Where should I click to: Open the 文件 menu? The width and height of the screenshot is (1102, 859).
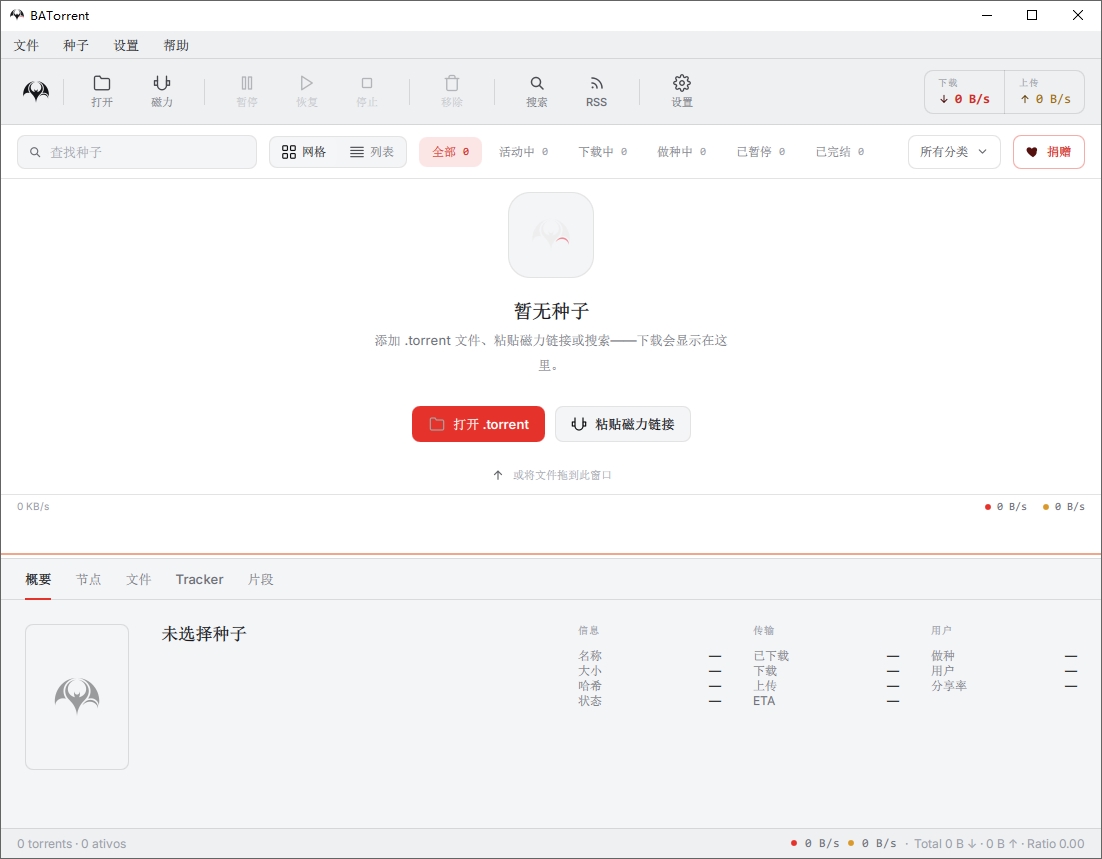pyautogui.click(x=27, y=46)
